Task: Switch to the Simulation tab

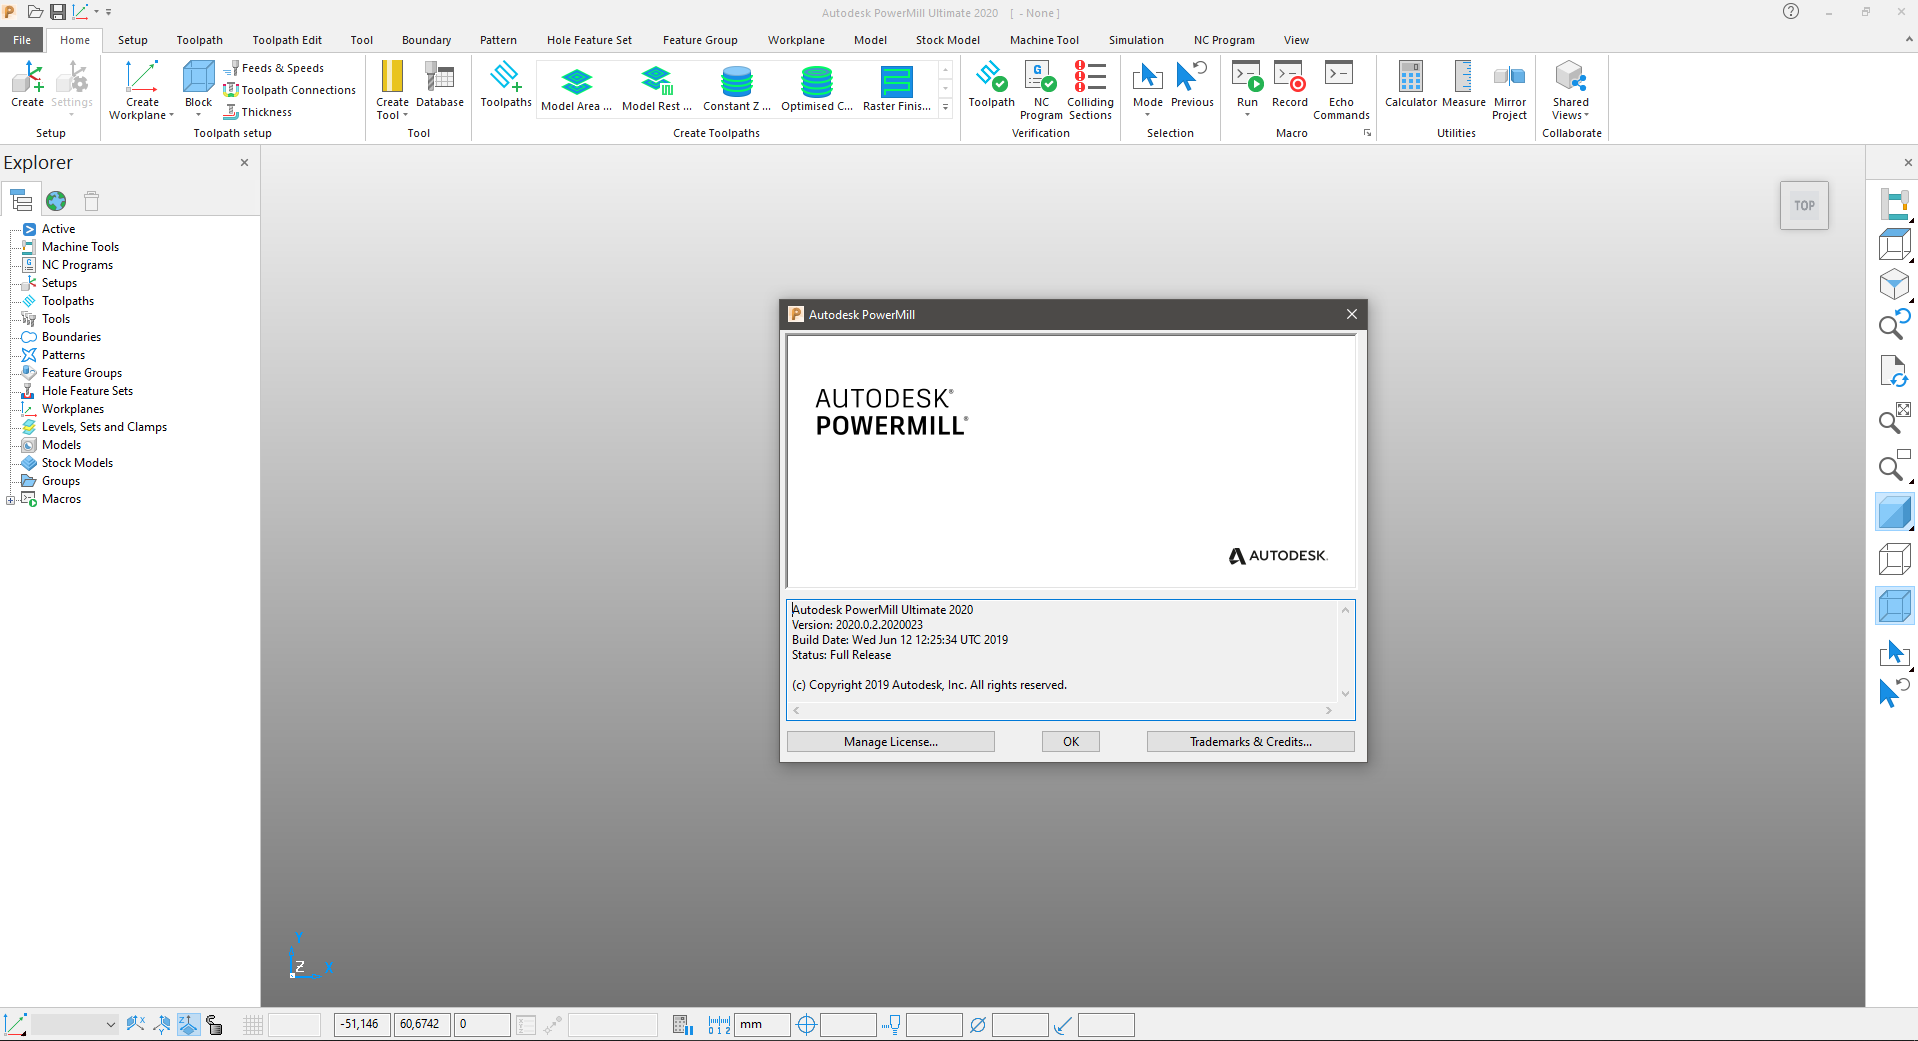Action: click(1136, 40)
